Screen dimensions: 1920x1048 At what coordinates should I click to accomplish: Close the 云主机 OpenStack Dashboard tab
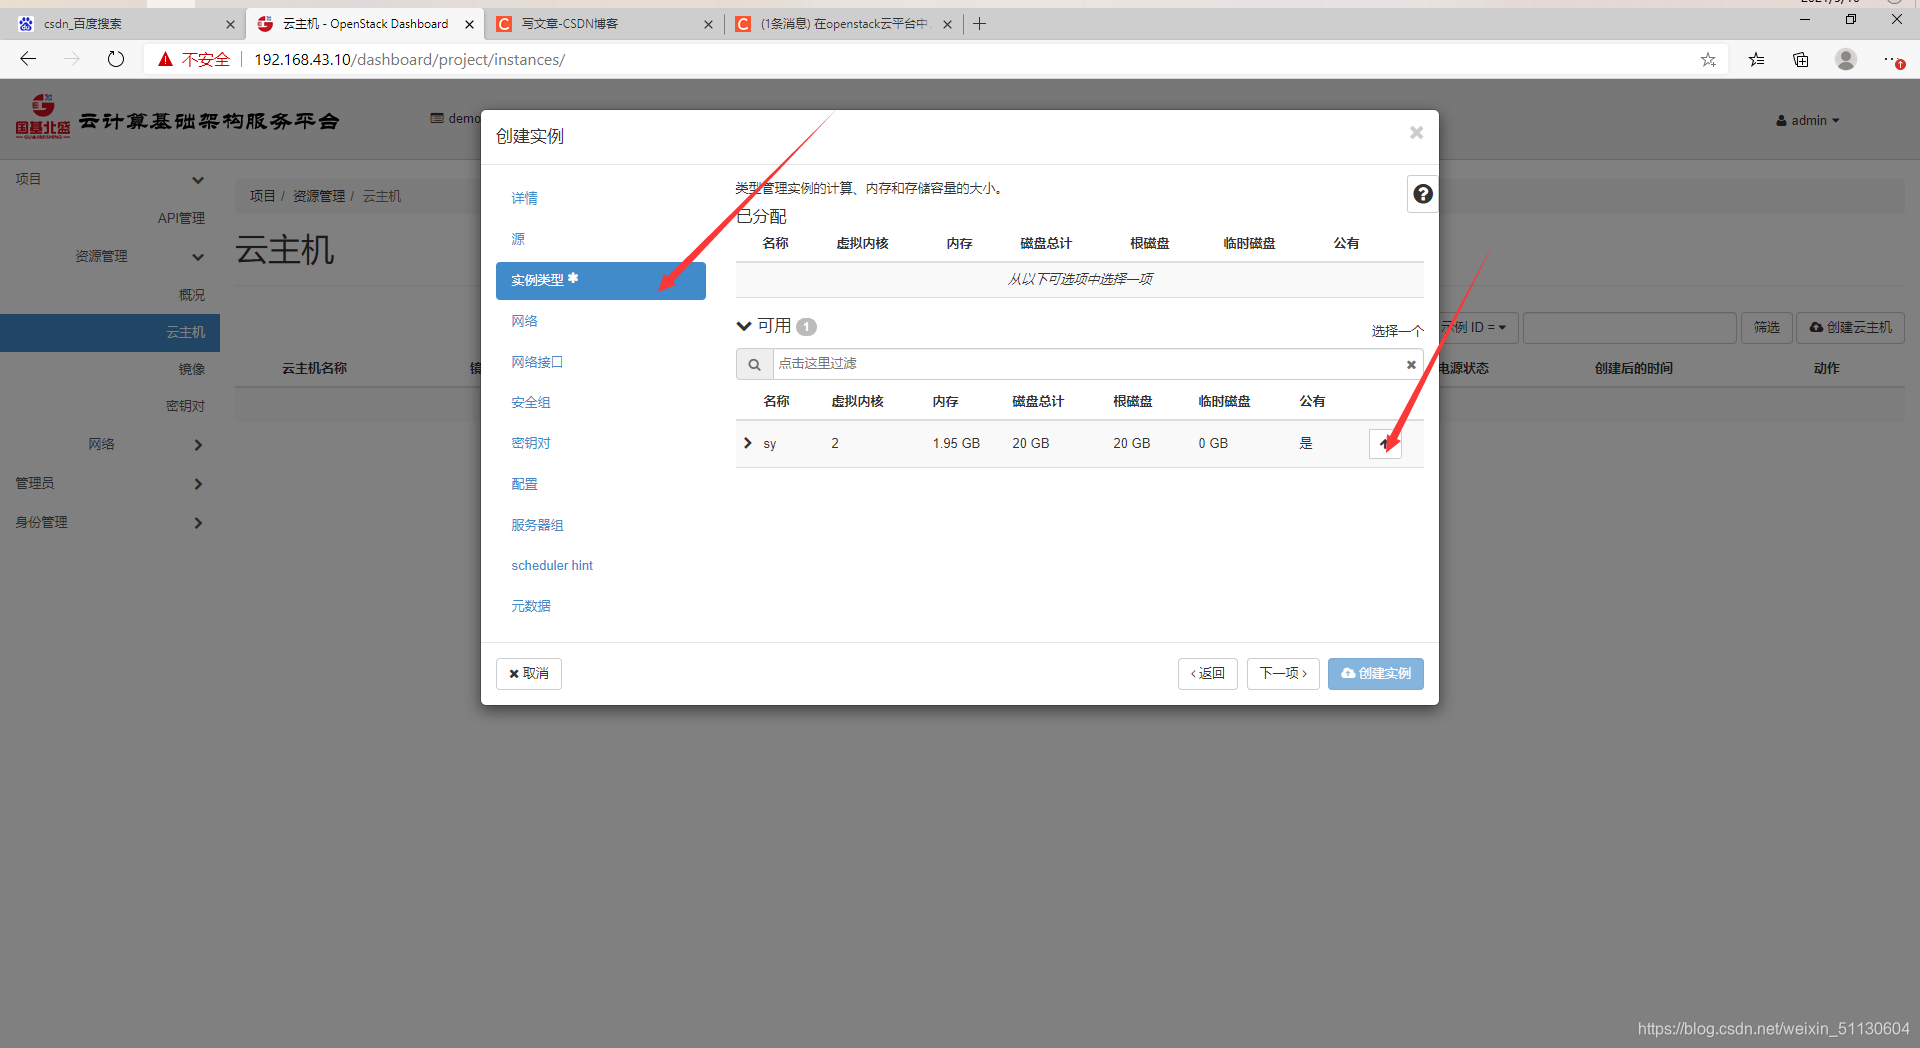click(x=469, y=24)
